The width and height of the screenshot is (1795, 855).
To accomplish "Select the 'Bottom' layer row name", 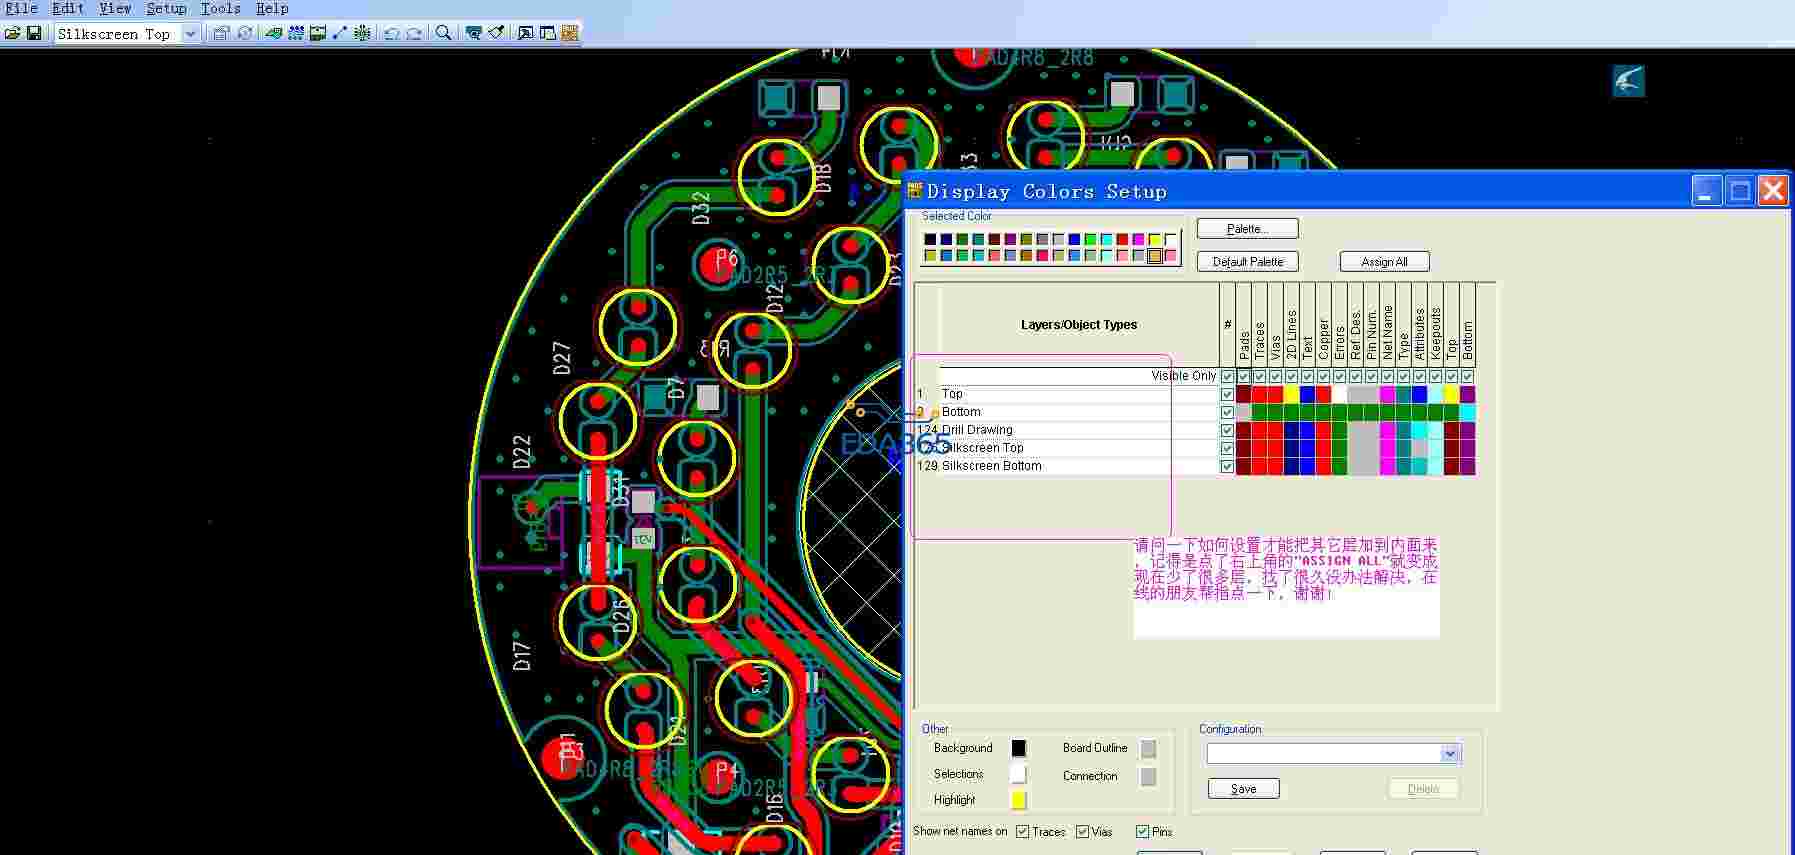I will 961,412.
